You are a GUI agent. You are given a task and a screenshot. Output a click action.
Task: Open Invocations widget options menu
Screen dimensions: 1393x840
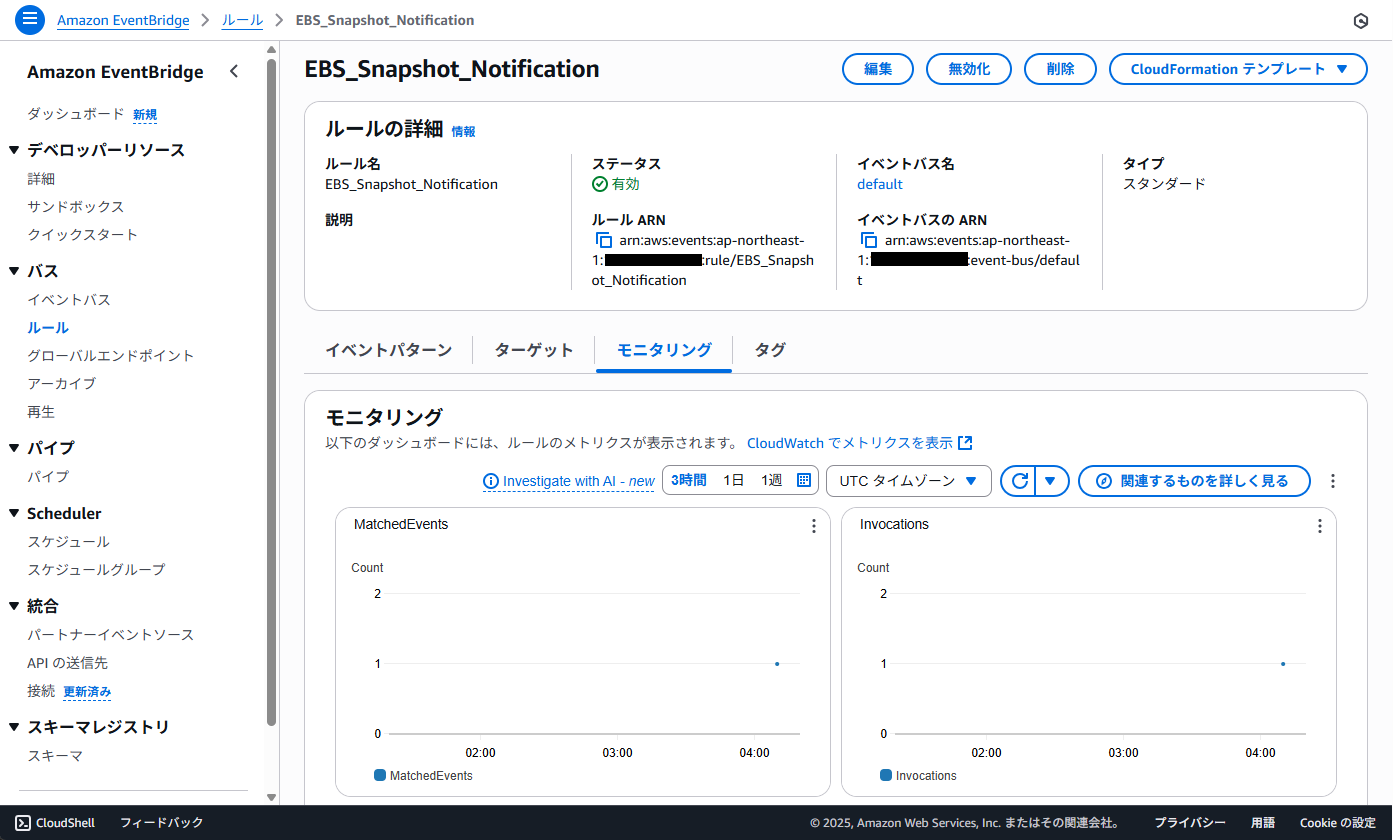coord(1320,525)
